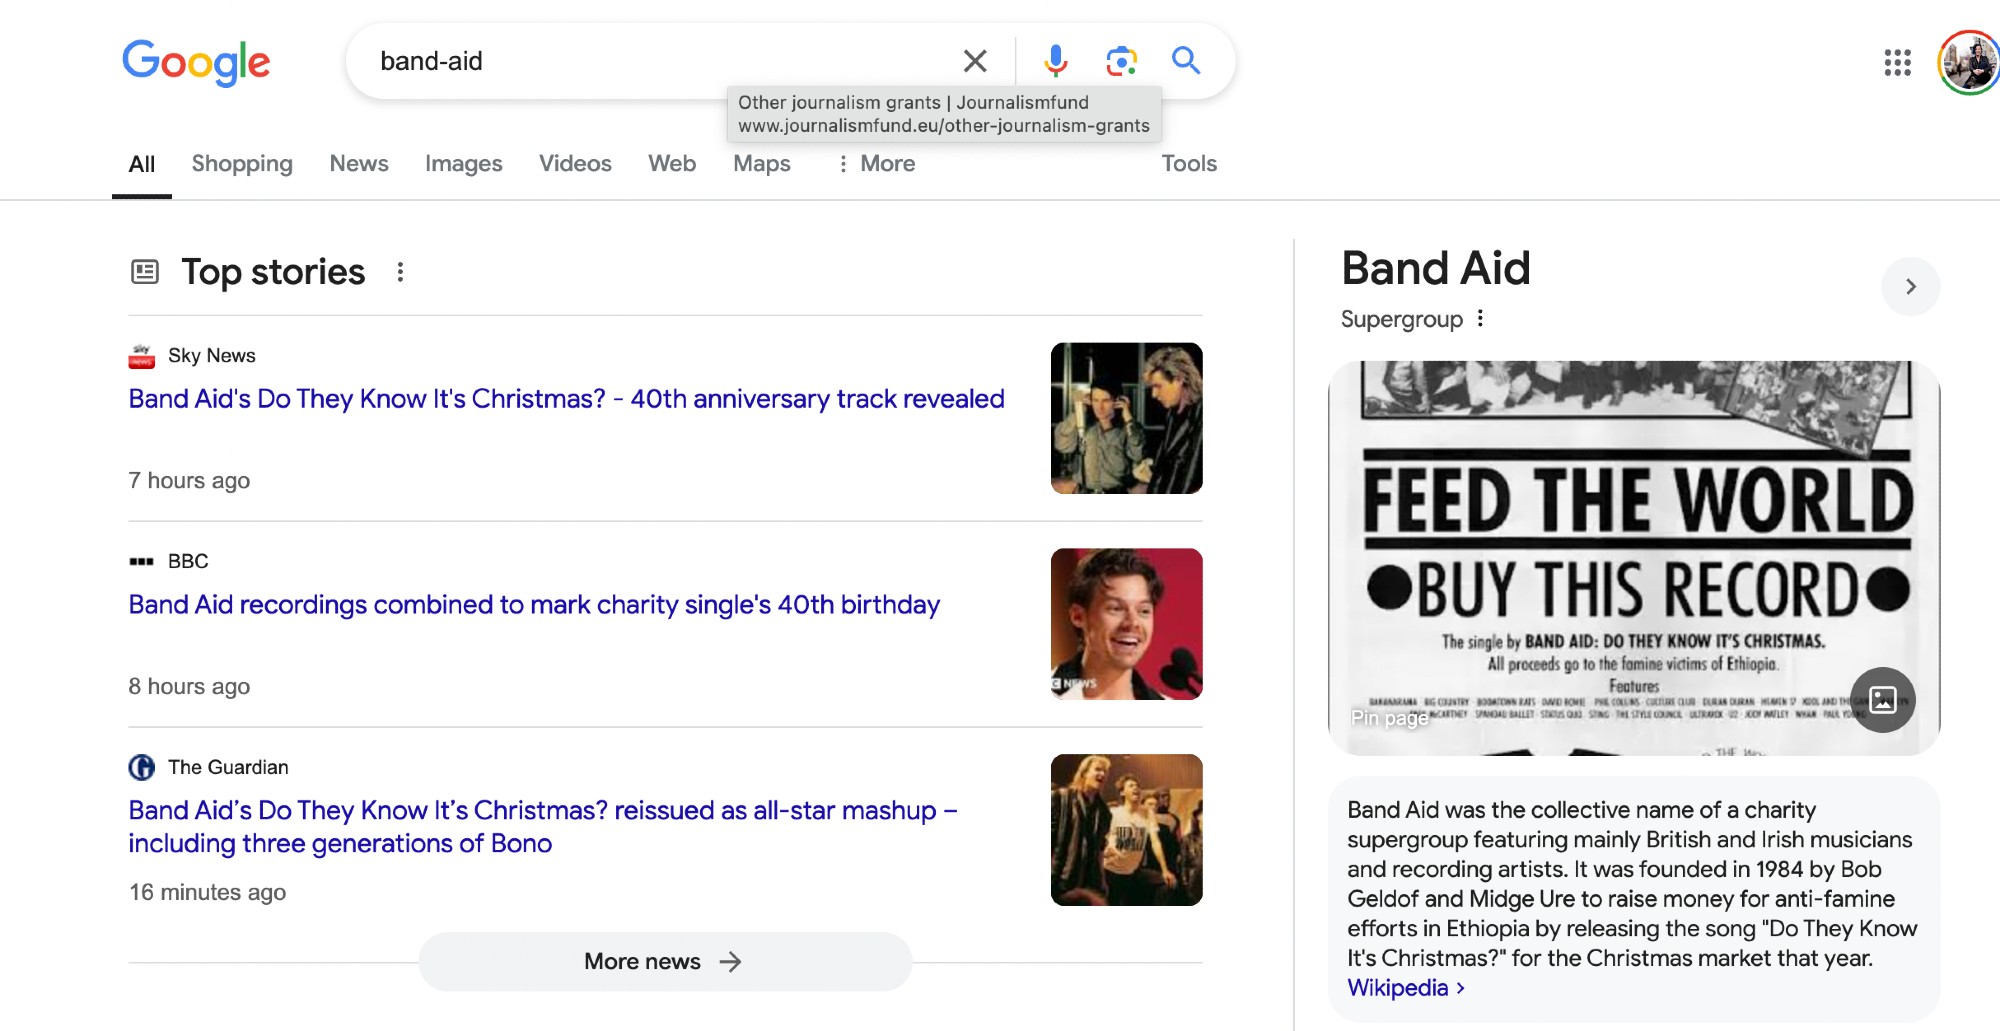Clear the search box with X icon
Screen dimensions: 2000x1031
[975, 61]
